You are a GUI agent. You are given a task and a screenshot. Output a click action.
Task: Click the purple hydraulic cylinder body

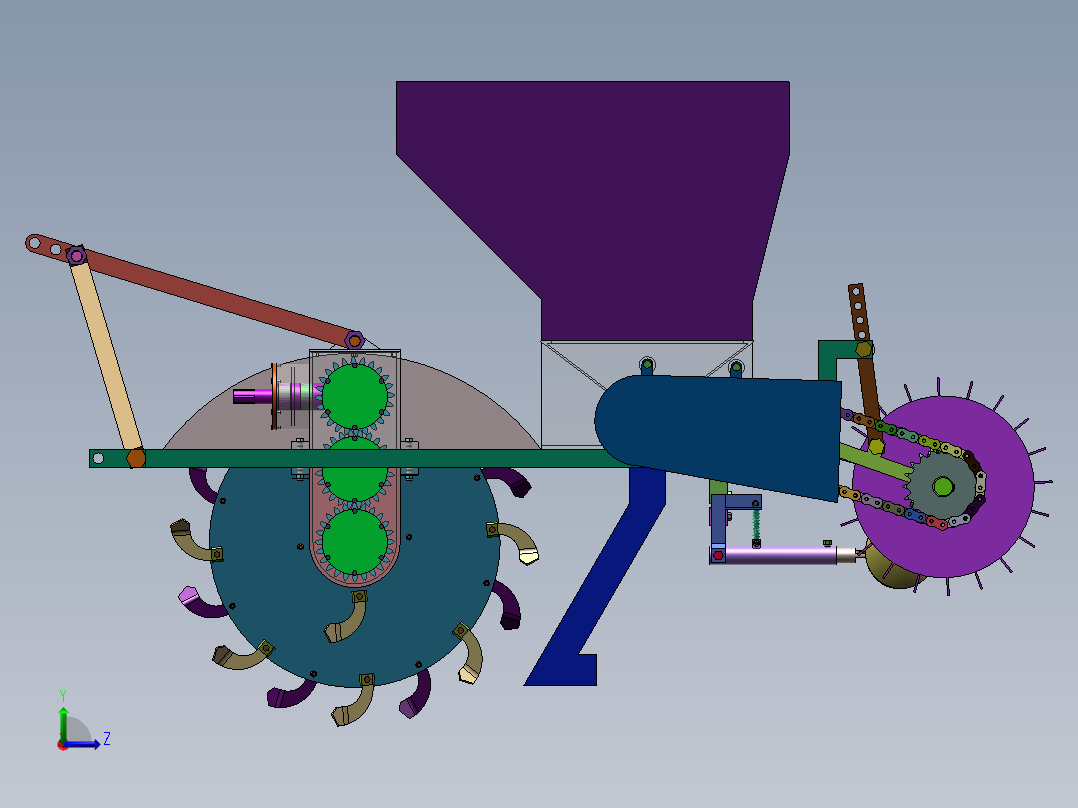[790, 557]
